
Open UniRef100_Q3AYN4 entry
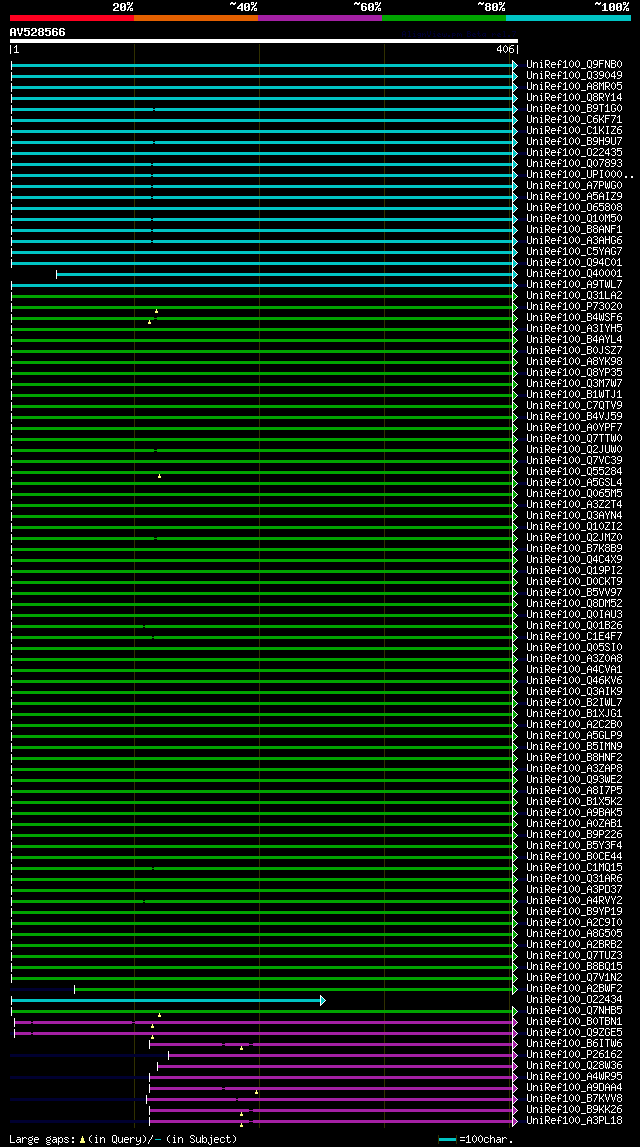[574, 516]
